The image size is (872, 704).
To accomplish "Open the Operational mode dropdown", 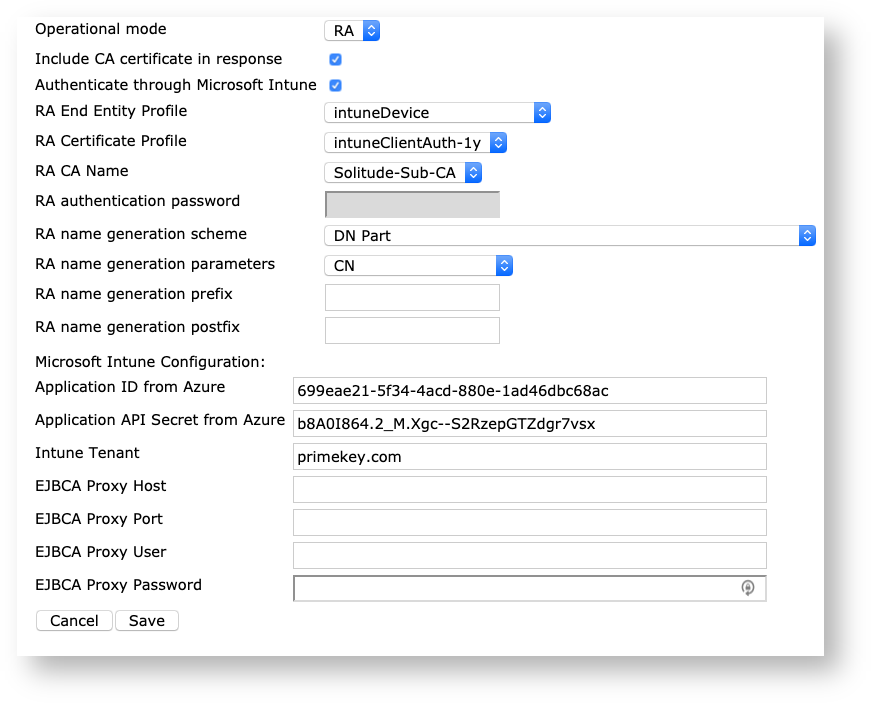I will [x=352, y=31].
